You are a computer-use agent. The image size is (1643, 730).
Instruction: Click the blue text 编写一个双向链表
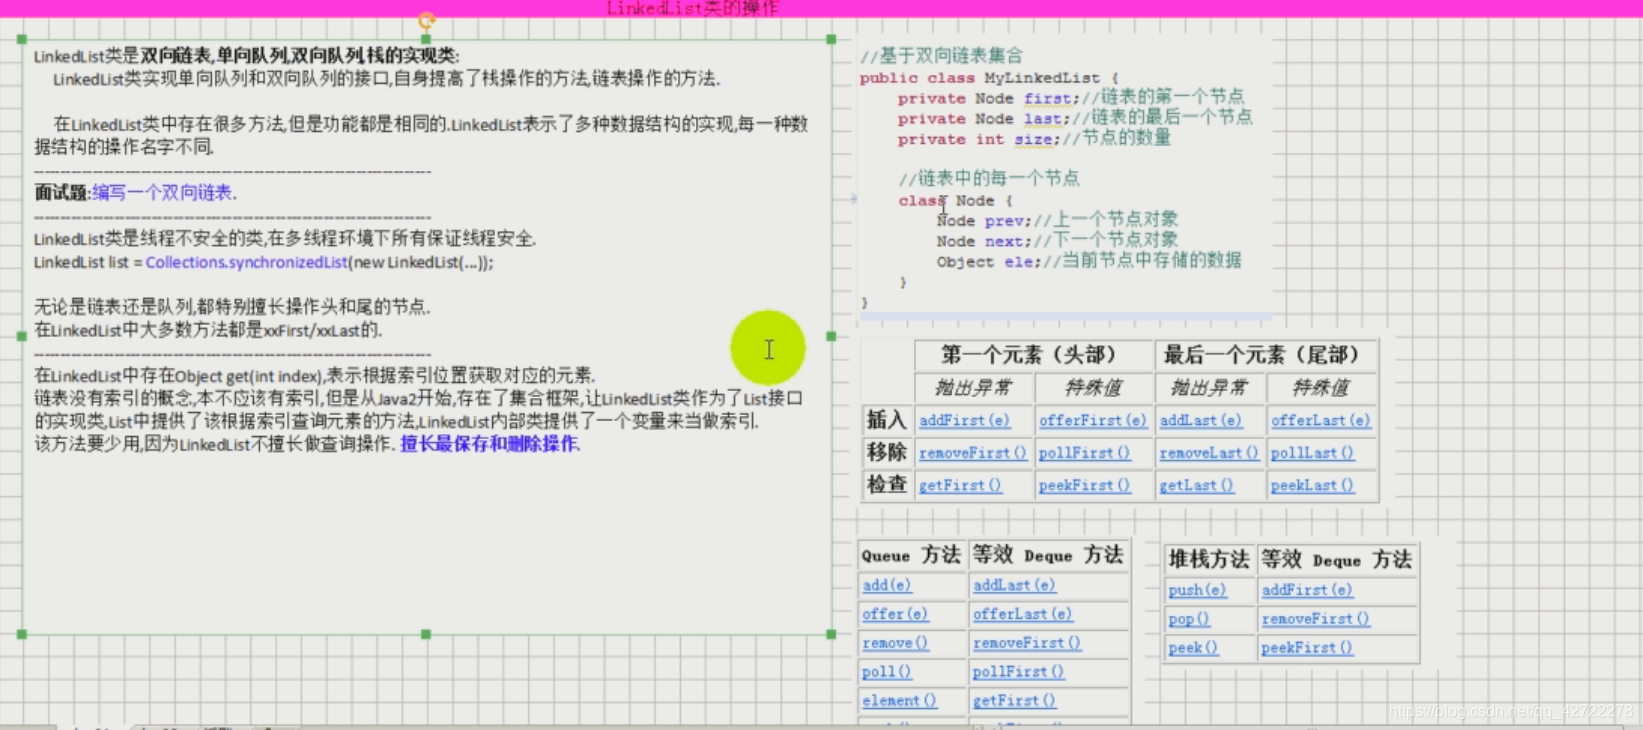point(164,192)
